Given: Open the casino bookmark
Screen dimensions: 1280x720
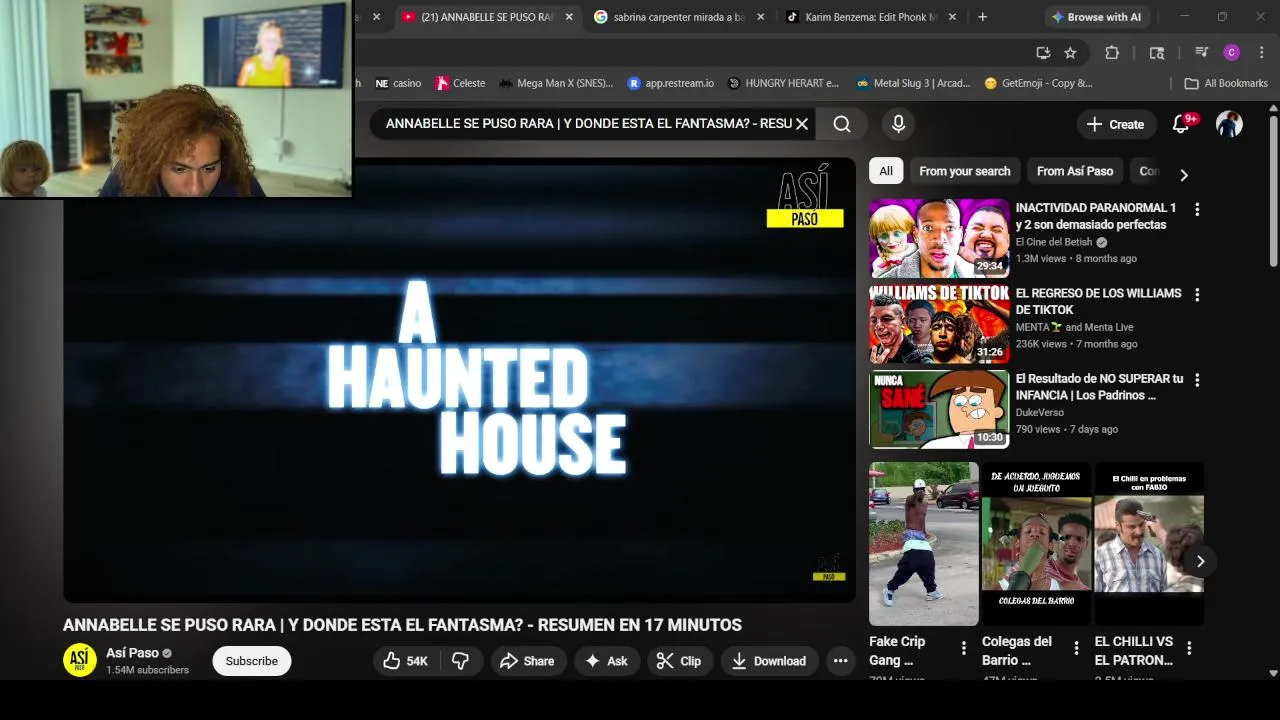Looking at the screenshot, I should click(398, 83).
